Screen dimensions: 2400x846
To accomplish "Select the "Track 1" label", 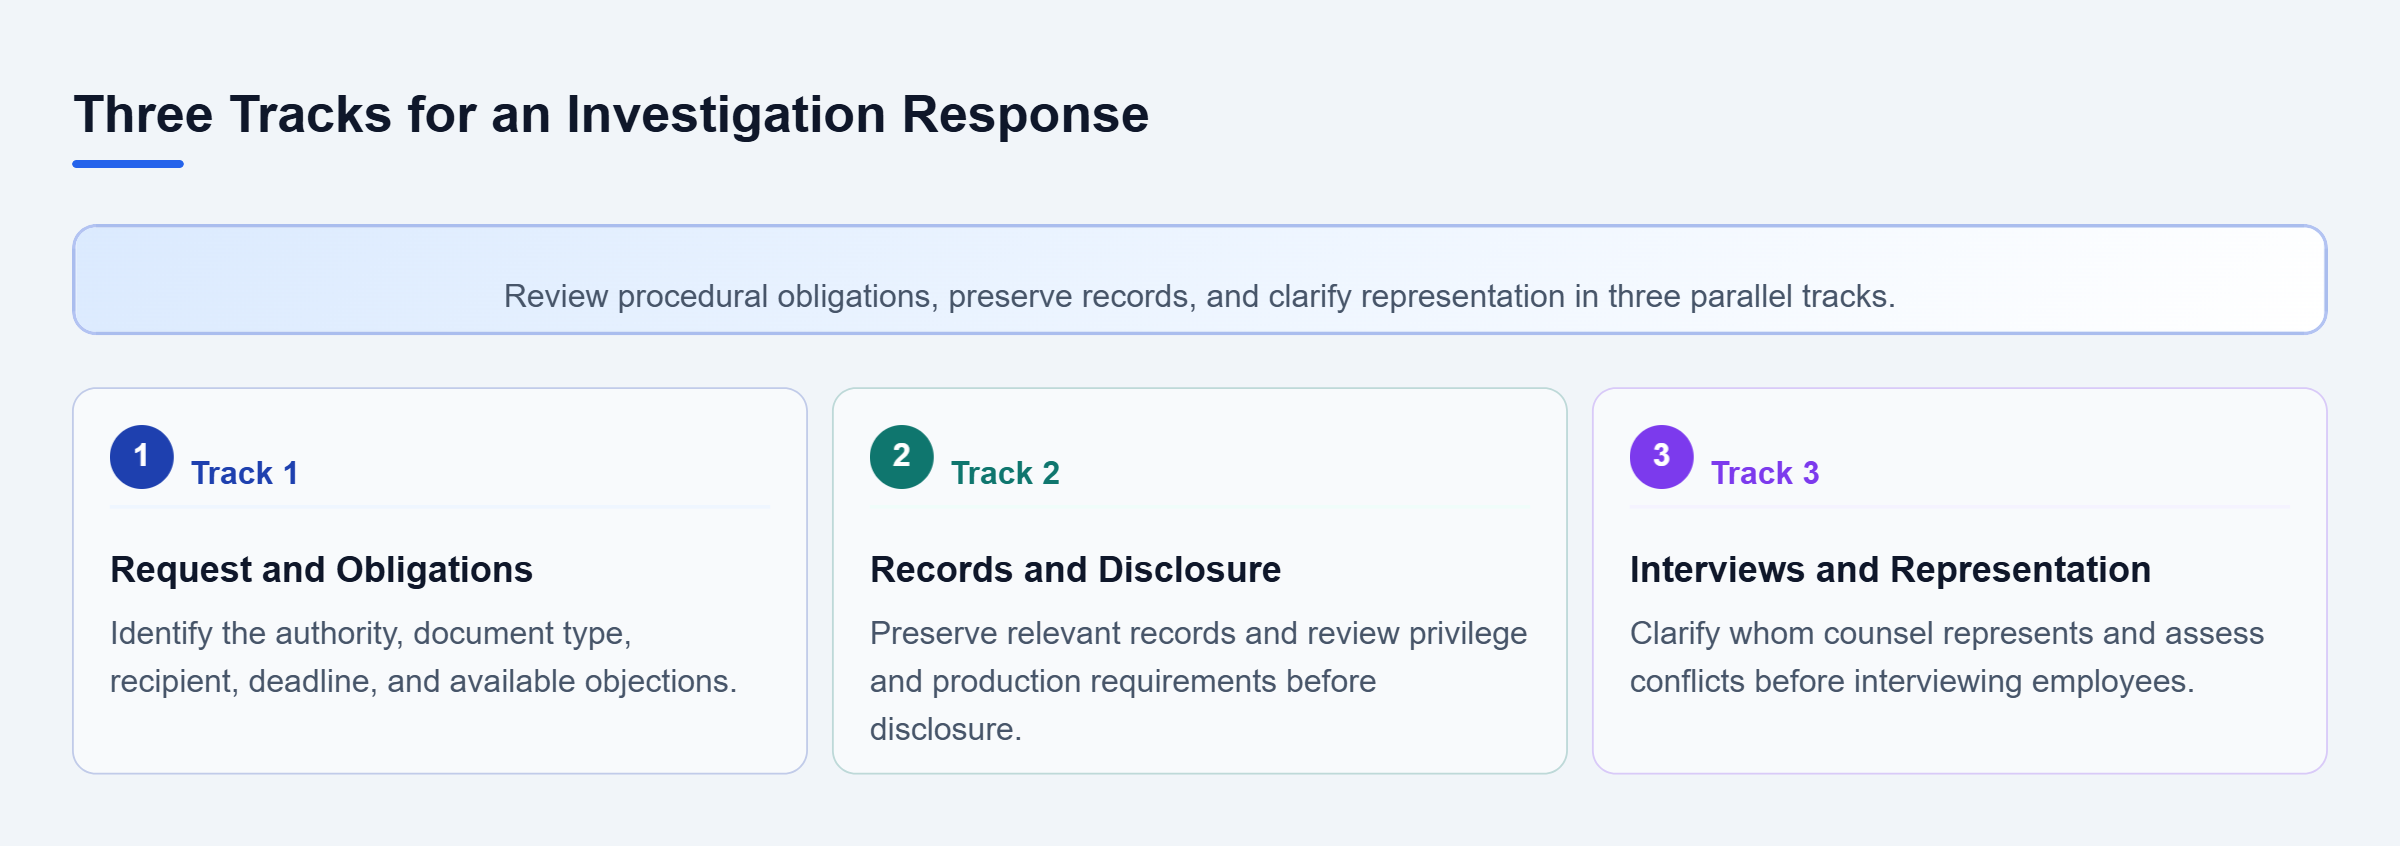I will (245, 473).
